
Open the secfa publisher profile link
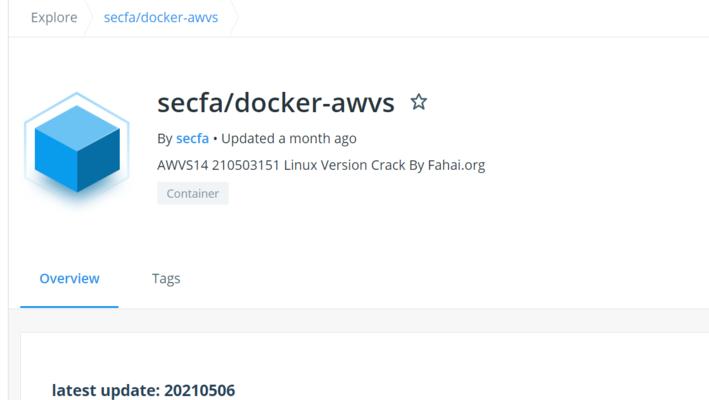click(192, 138)
